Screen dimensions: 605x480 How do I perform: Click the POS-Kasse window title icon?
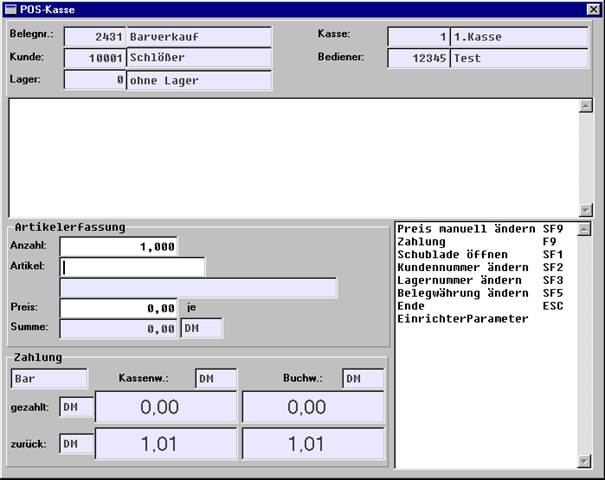coord(10,9)
